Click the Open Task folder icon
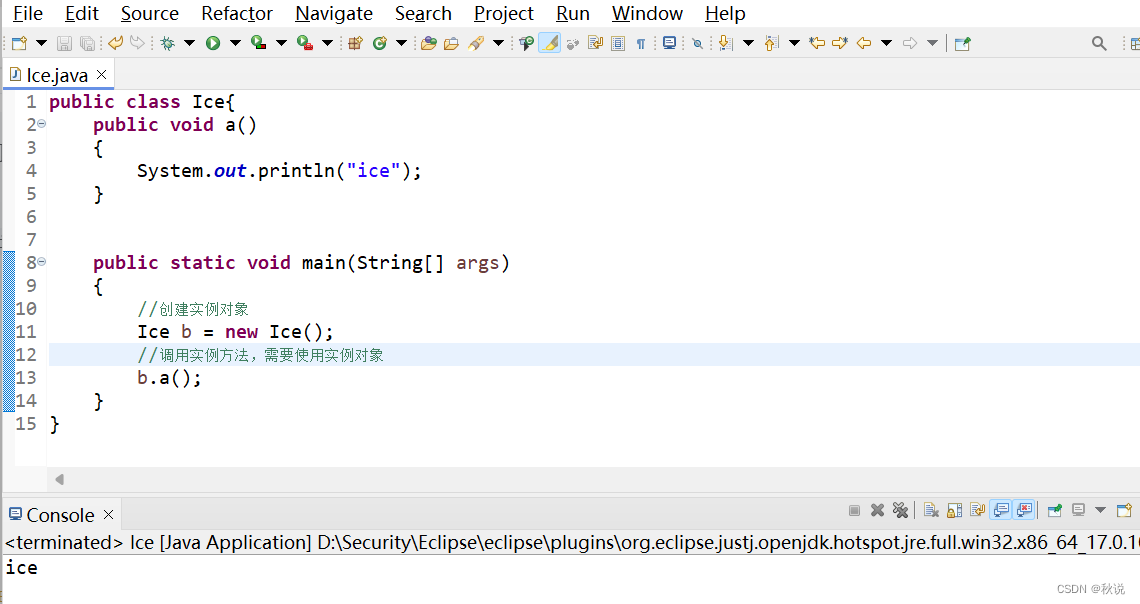This screenshot has height=604, width=1140. point(451,44)
